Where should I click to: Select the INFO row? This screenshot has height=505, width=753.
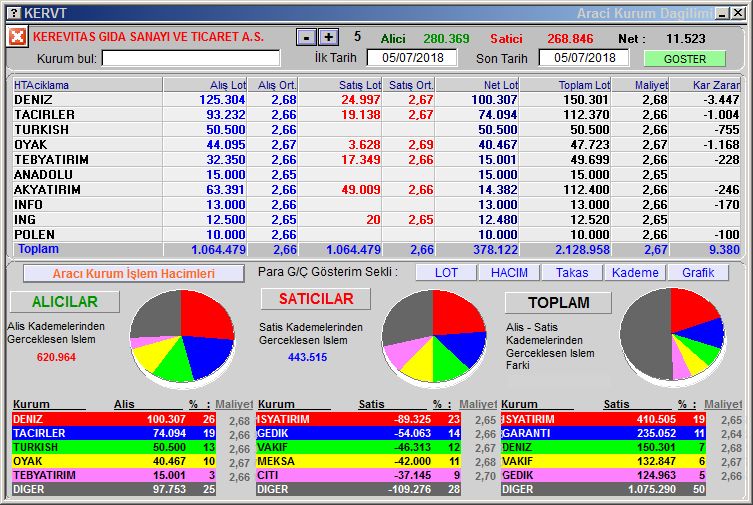point(376,204)
